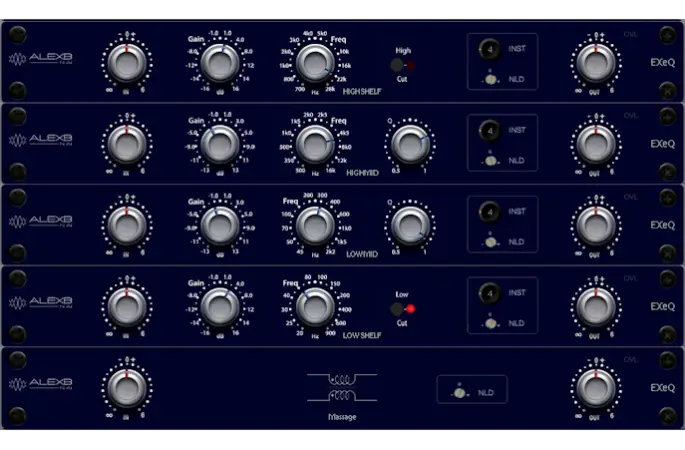Click the High Shelf Gain knob
The image size is (685, 450).
point(219,64)
